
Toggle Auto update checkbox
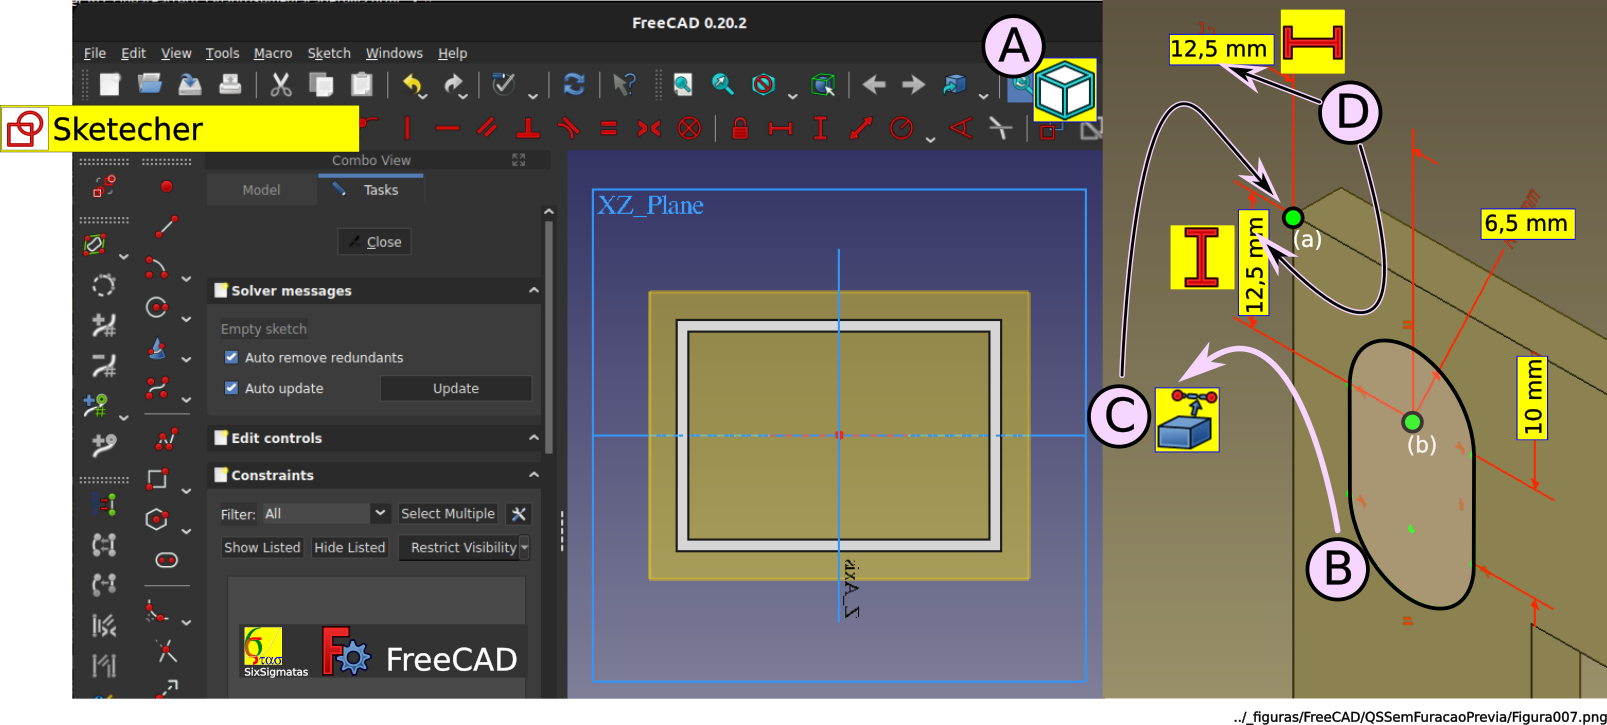(x=231, y=388)
